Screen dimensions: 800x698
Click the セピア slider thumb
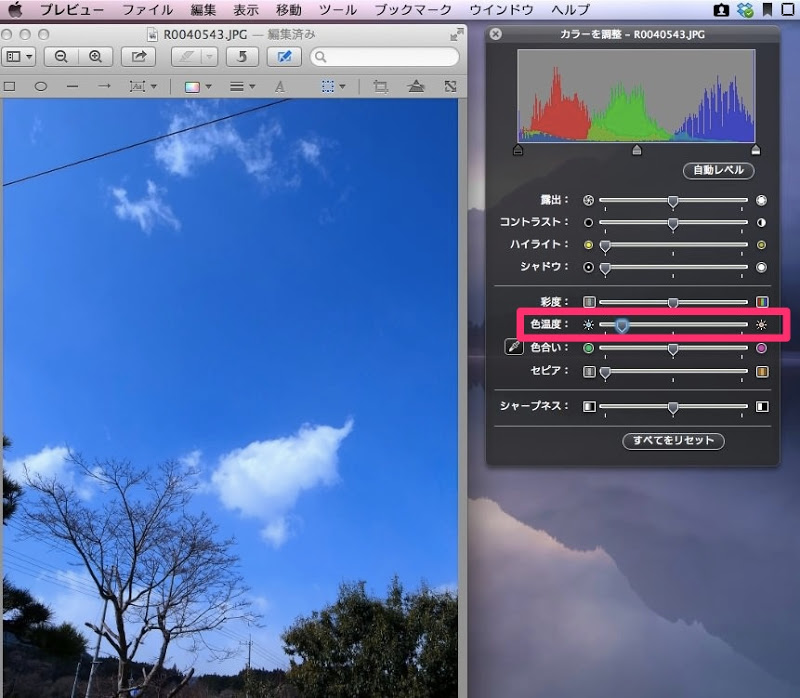click(x=605, y=372)
